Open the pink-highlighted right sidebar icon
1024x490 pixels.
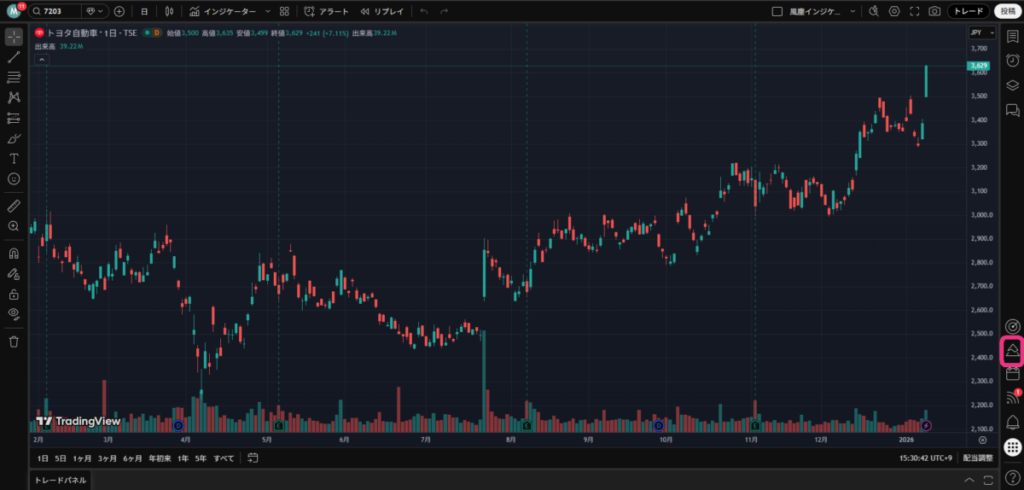[x=1012, y=350]
